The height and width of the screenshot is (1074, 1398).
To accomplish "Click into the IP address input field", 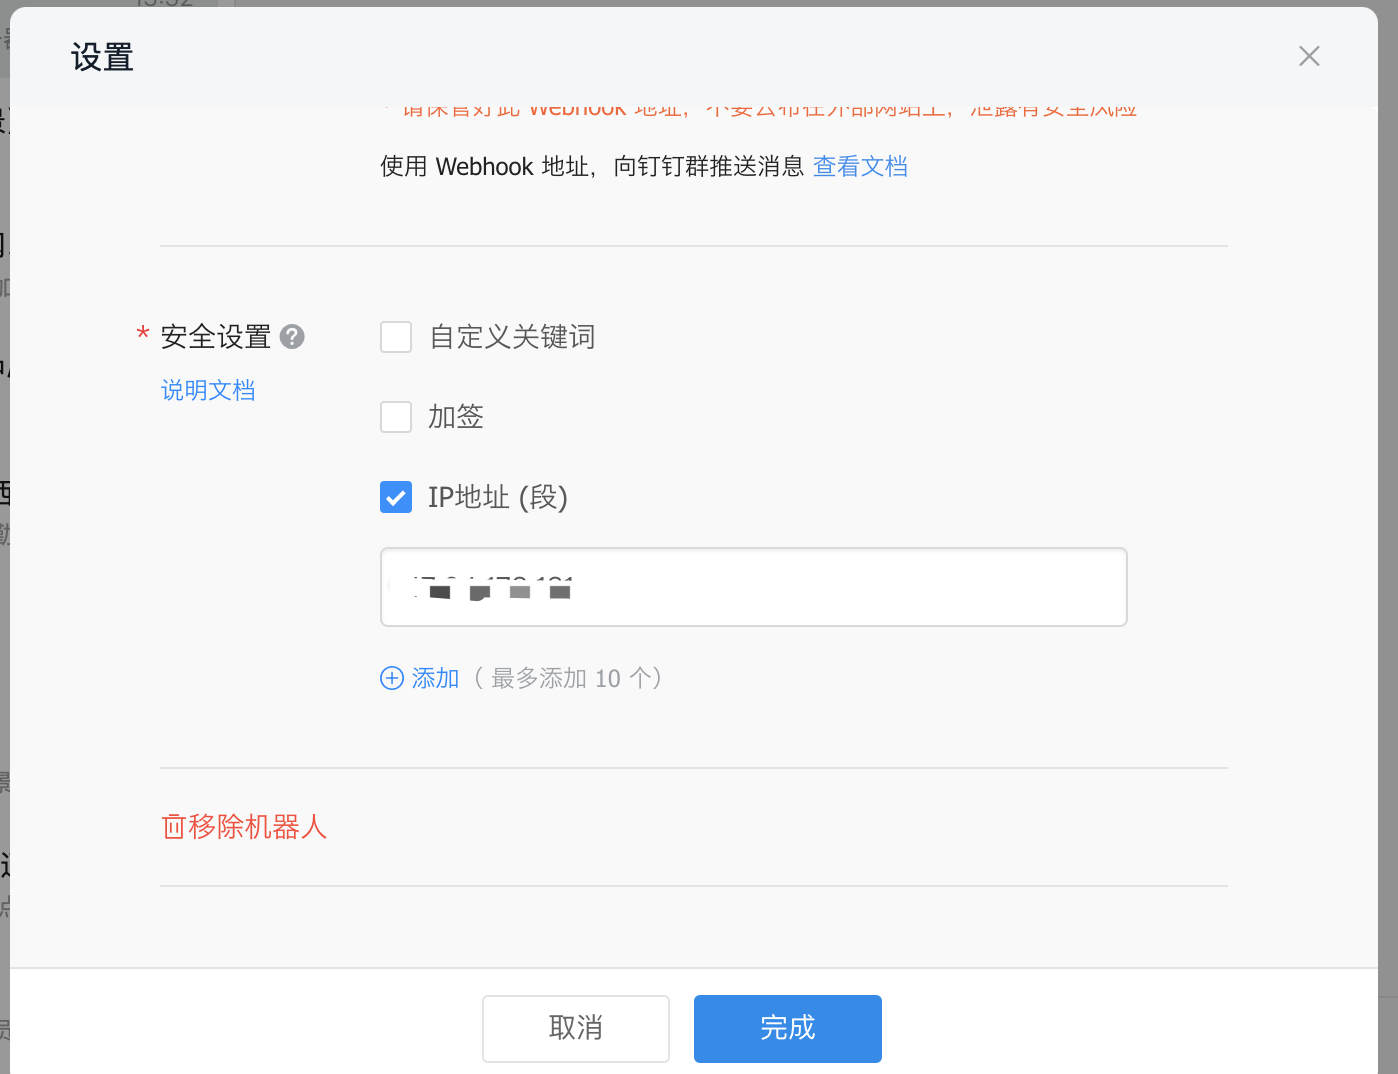I will (754, 587).
